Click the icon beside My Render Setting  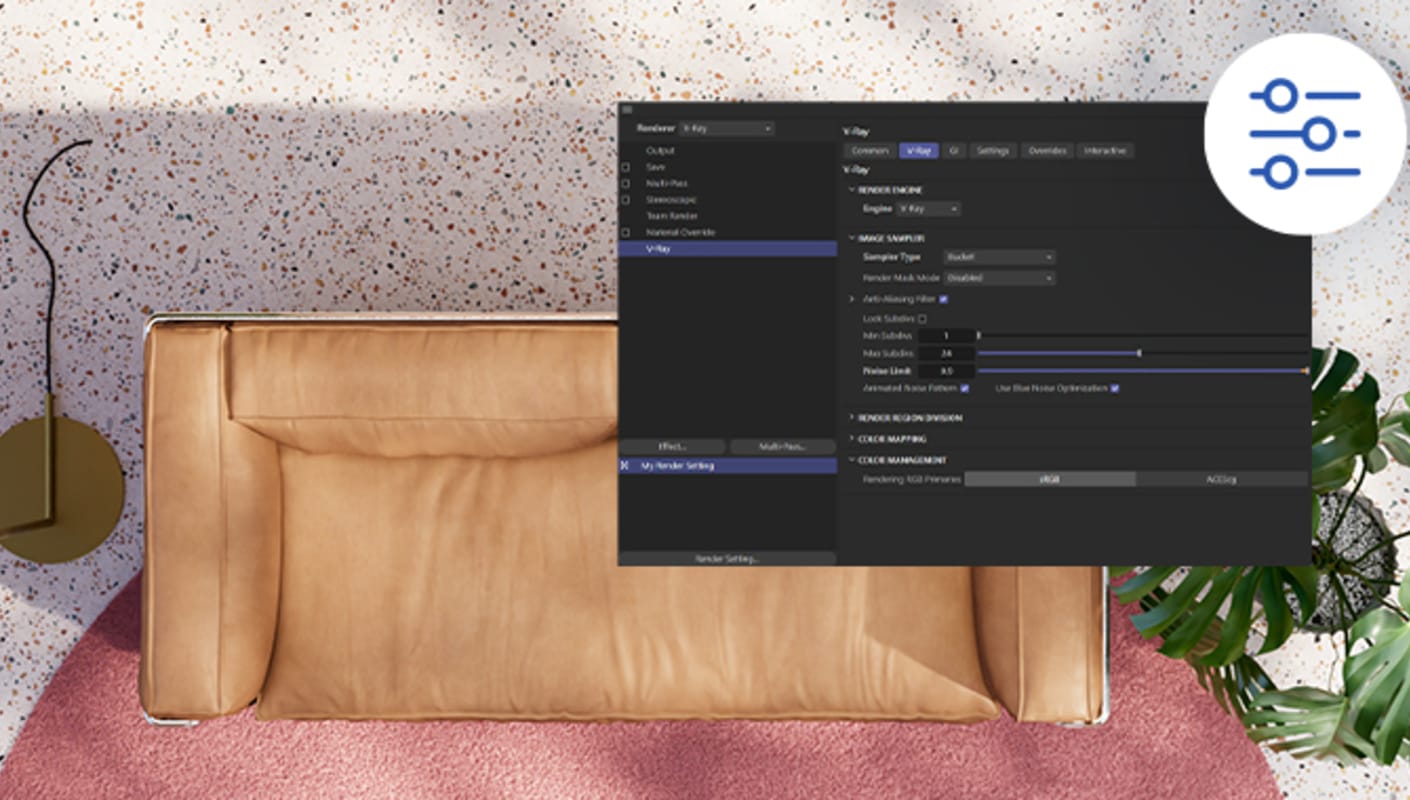625,466
